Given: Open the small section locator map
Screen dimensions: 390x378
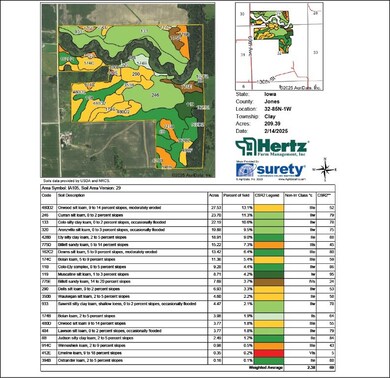Looking at the screenshot, I should click(x=279, y=47).
